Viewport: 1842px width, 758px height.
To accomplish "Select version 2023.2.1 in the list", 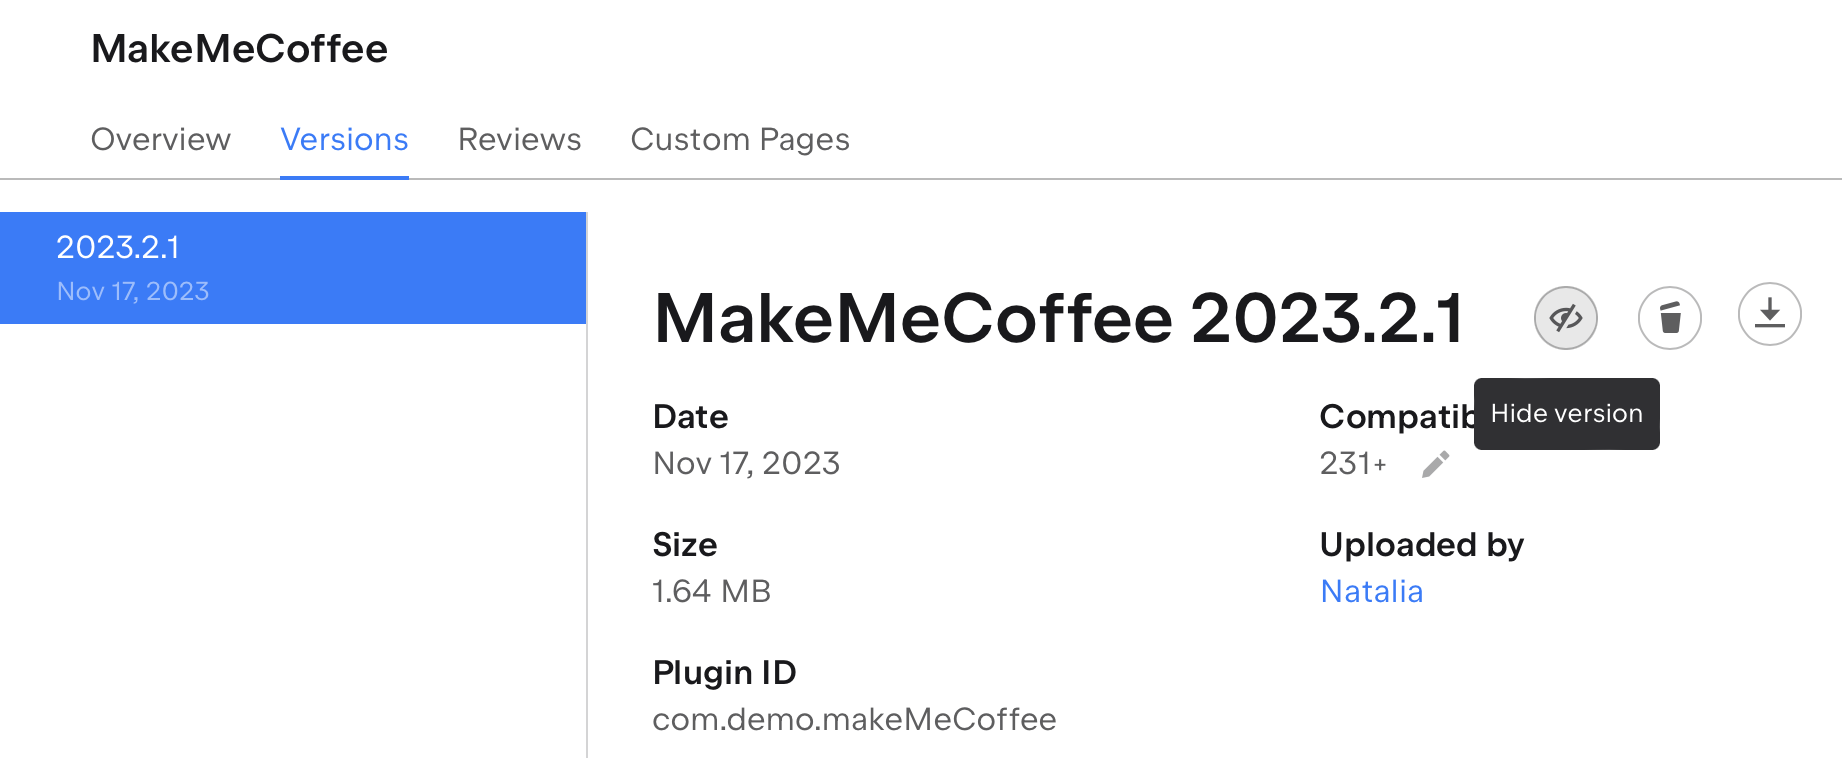I will point(293,268).
